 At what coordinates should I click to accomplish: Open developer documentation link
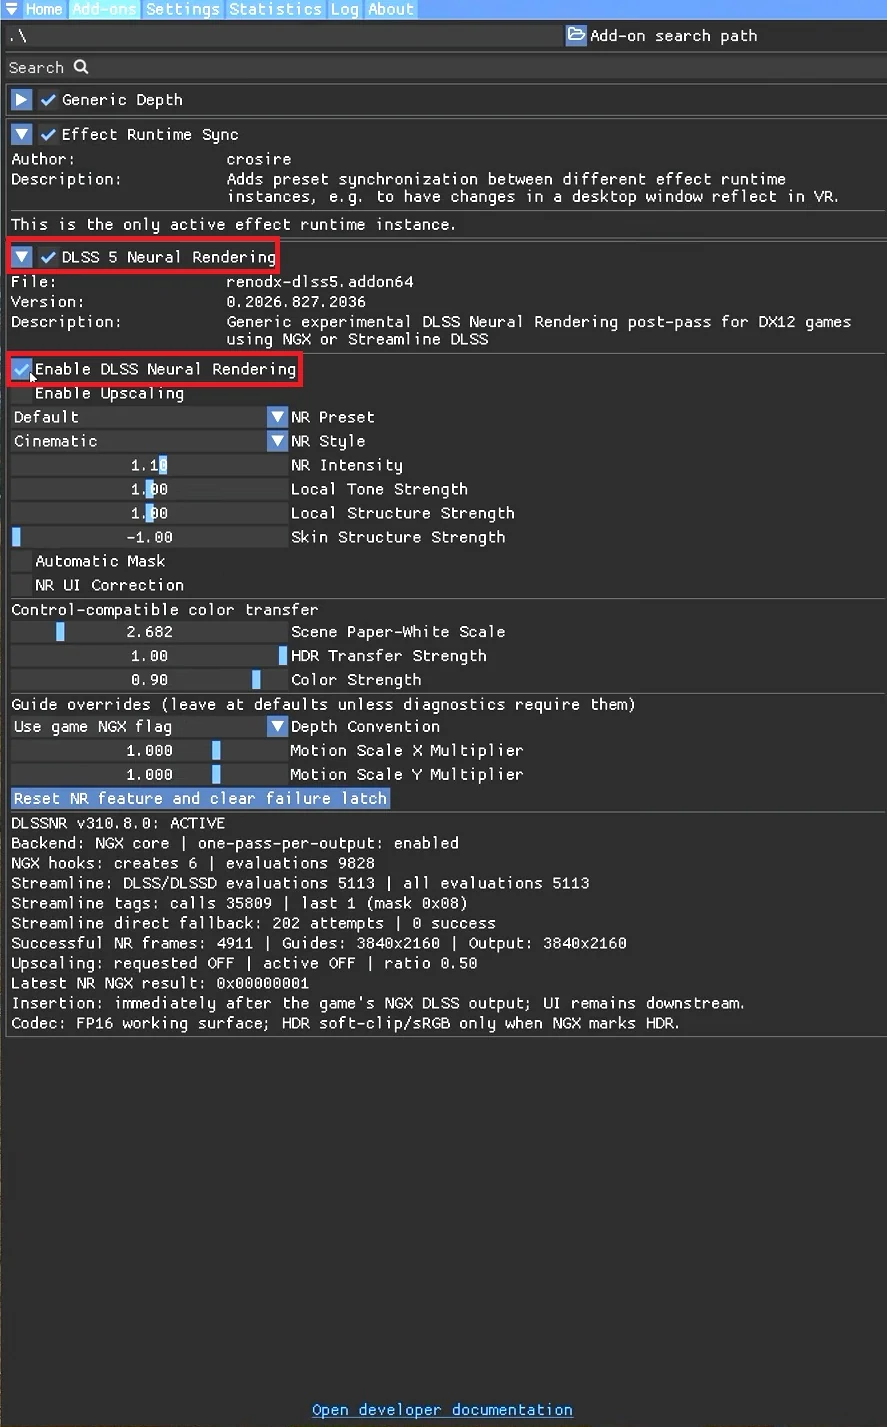coord(442,1410)
